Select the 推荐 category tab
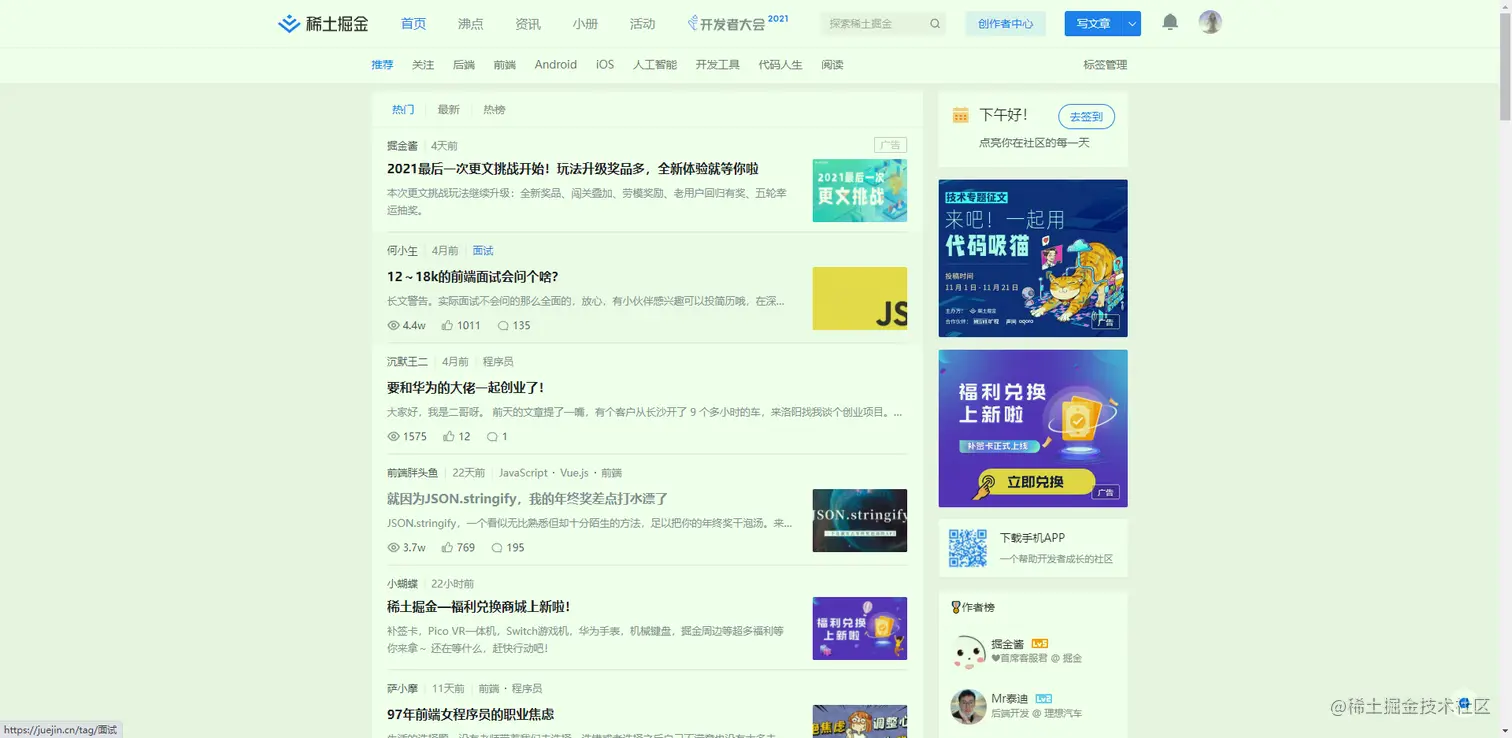This screenshot has height=738, width=1512. pos(382,65)
